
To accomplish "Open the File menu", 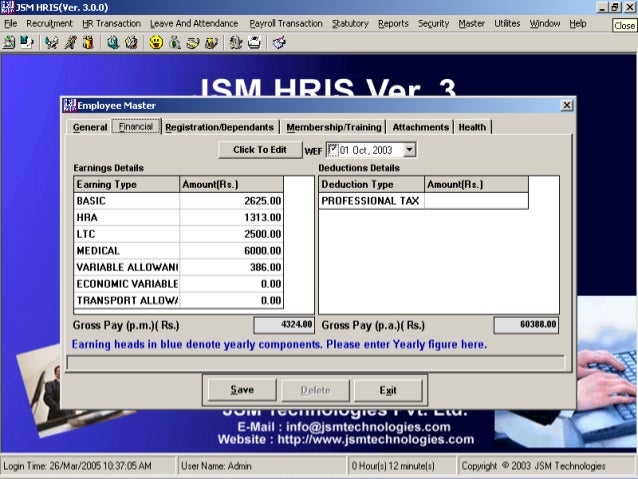I will [x=11, y=24].
